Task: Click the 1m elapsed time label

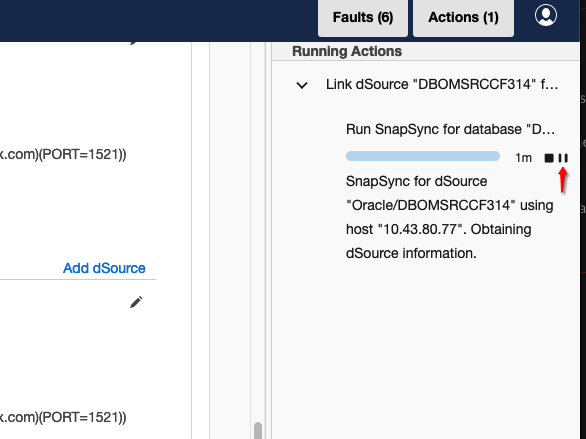Action: (x=523, y=158)
